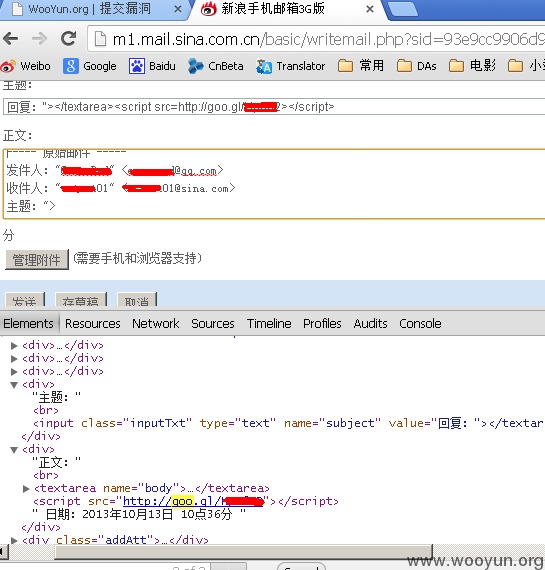
Task: Click the left scroll arrow of Elements panel
Action: pos(3,551)
